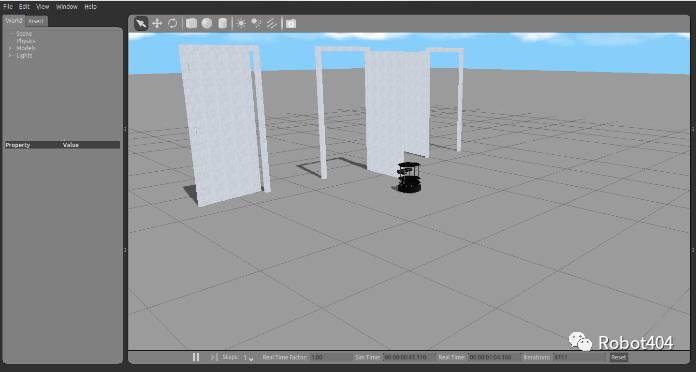The image size is (696, 372).
Task: Insert a cylinder shape
Action: (222, 24)
